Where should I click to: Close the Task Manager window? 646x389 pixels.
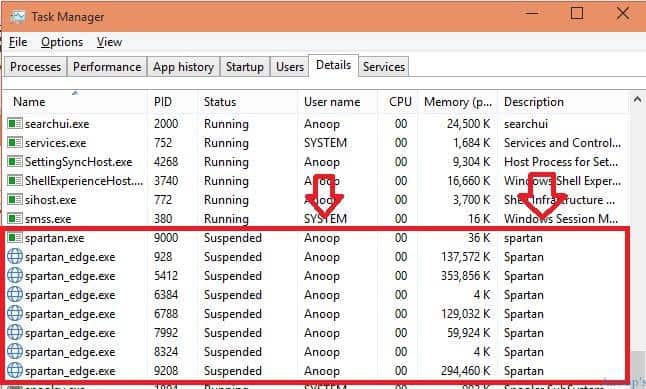pos(623,13)
